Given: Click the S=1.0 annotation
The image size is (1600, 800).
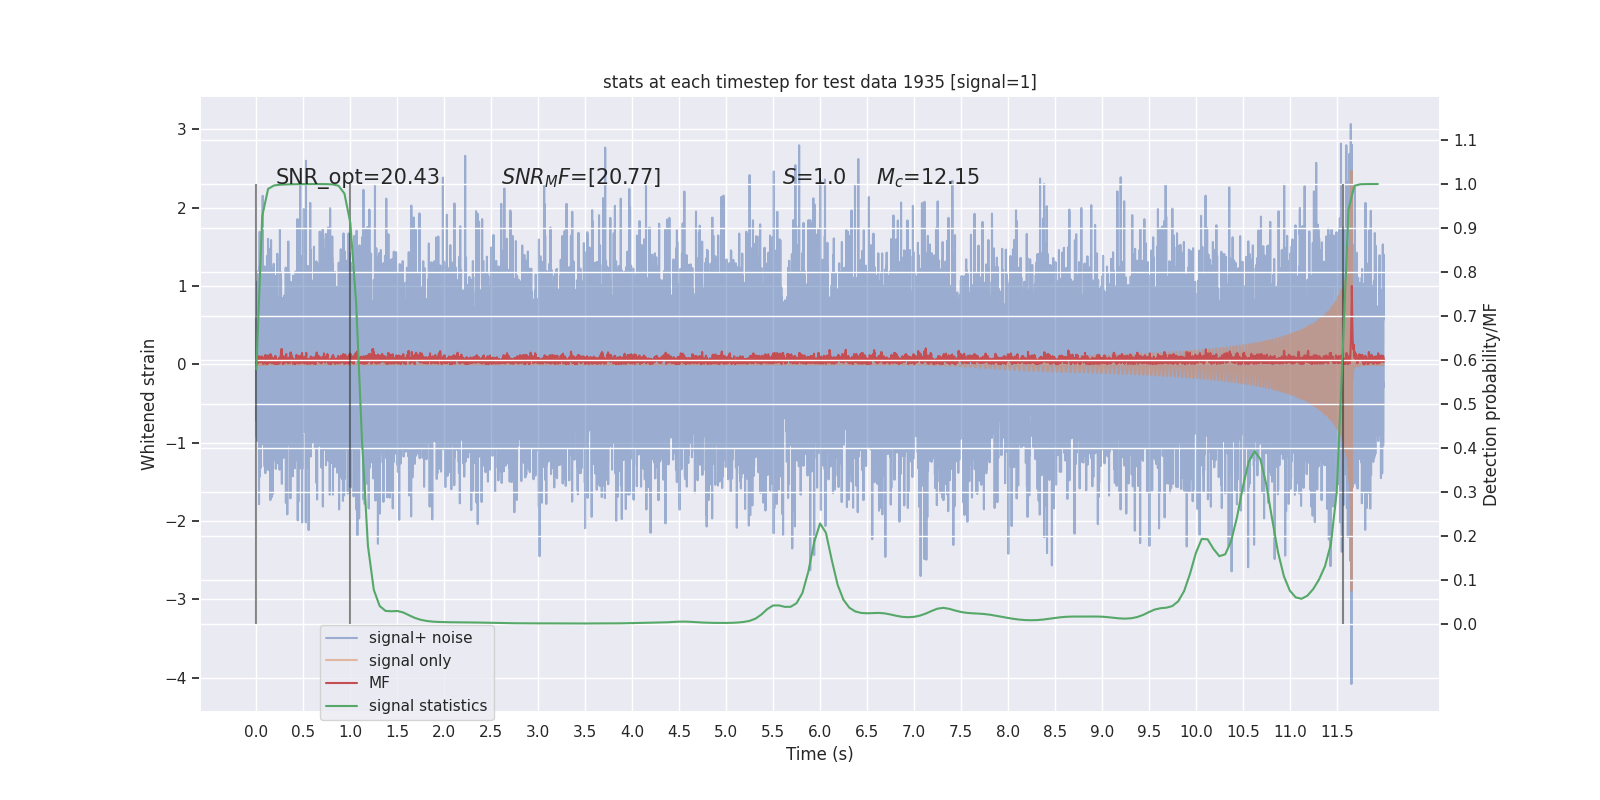Looking at the screenshot, I should pyautogui.click(x=814, y=177).
